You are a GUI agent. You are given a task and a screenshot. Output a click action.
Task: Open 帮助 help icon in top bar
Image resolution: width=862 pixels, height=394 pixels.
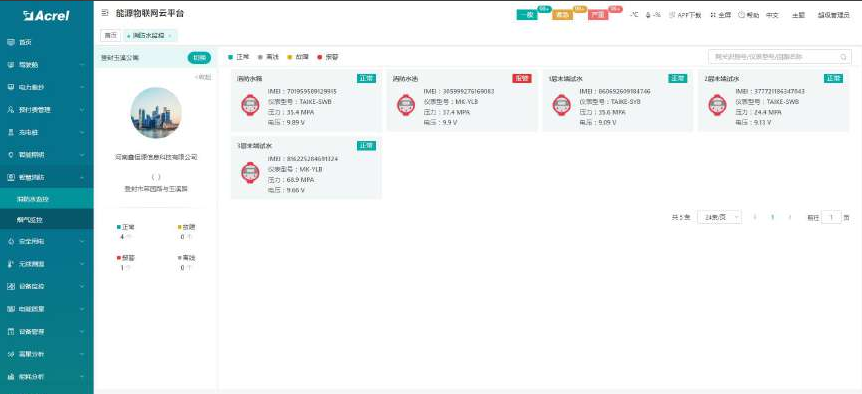click(x=741, y=15)
